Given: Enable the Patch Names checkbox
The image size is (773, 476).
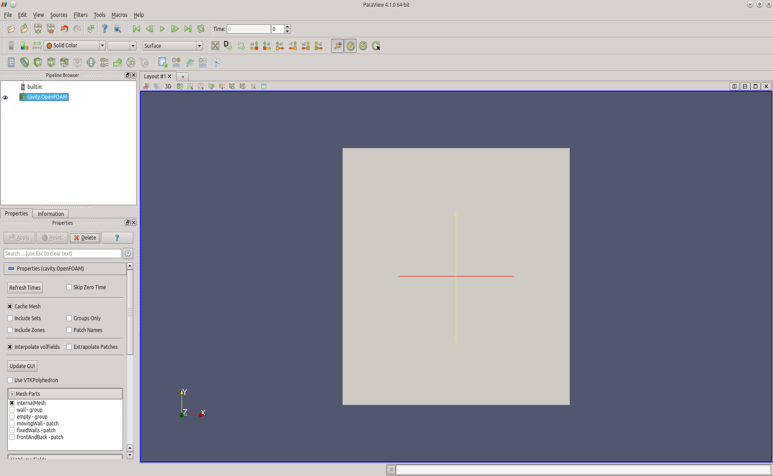Looking at the screenshot, I should coord(69,330).
